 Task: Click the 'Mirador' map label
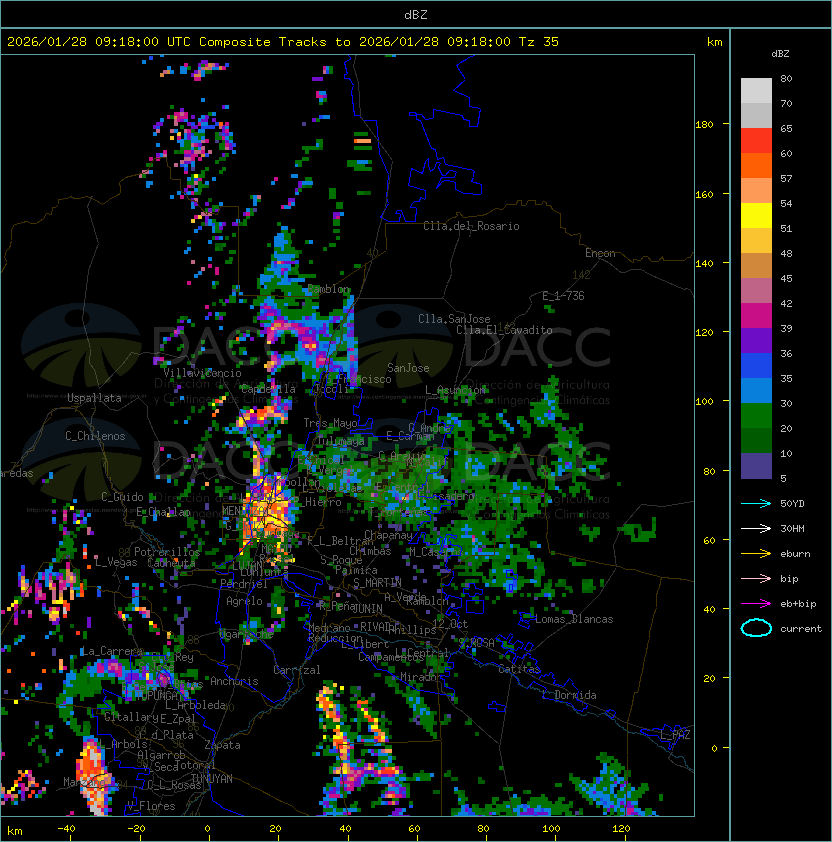[419, 678]
